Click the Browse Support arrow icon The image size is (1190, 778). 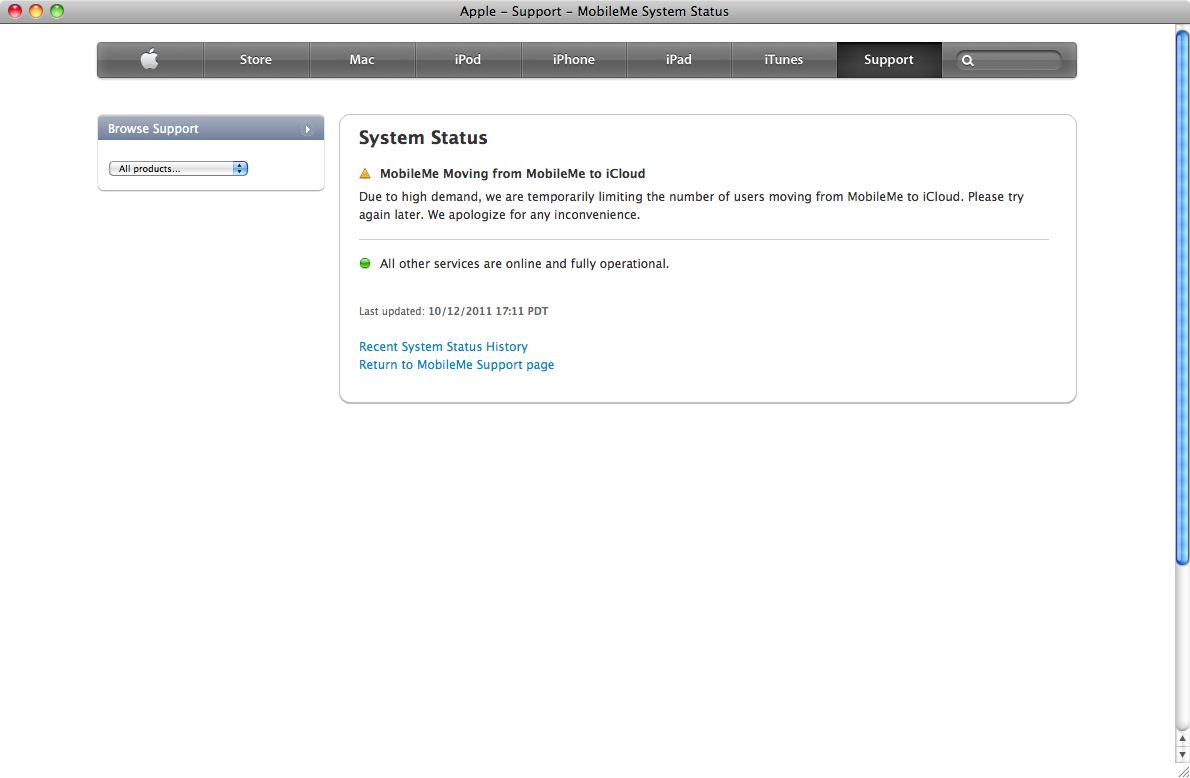[307, 130]
